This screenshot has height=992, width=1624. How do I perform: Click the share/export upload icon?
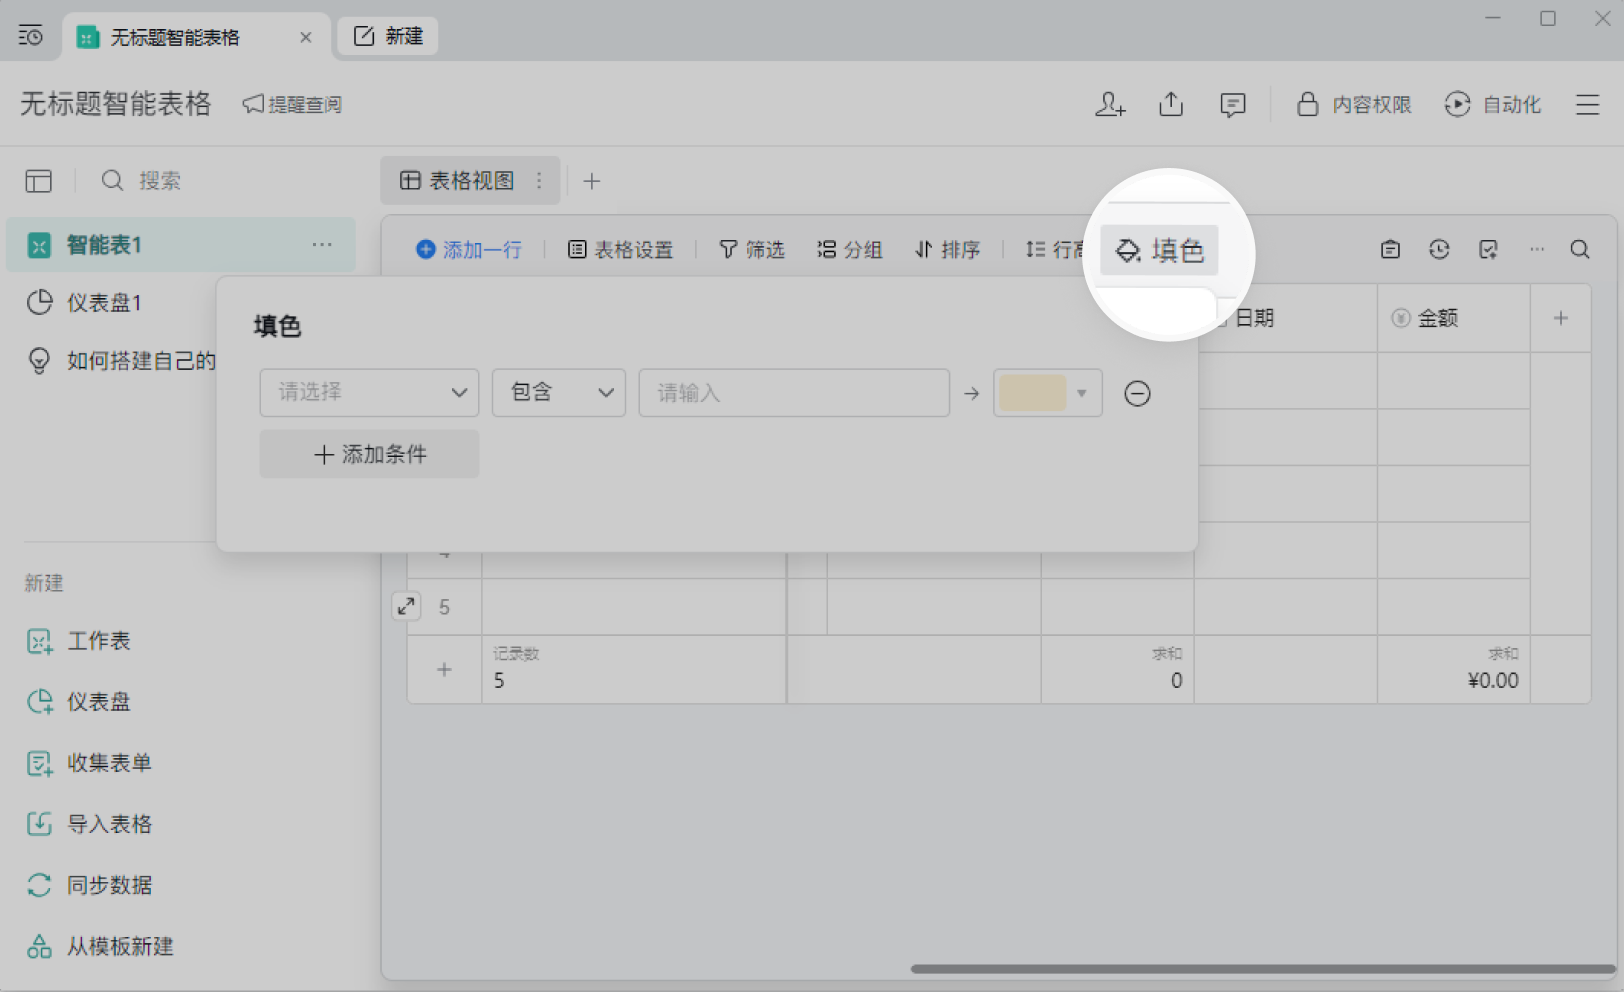click(1171, 104)
